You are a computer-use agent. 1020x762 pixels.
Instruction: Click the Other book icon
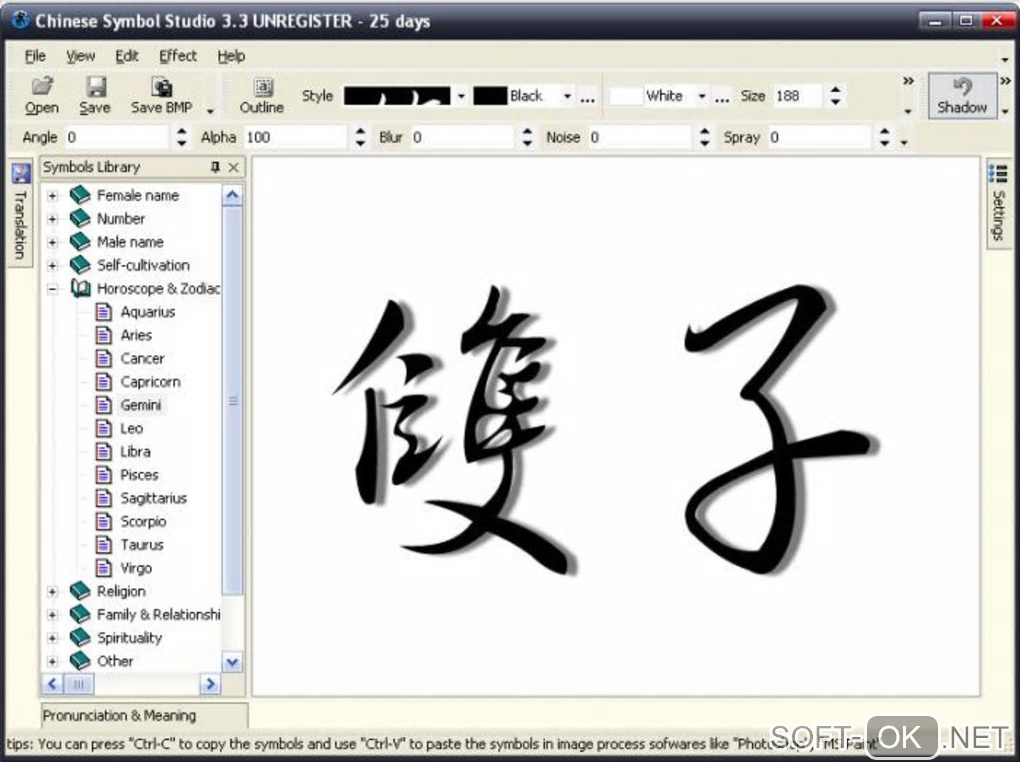tap(80, 661)
